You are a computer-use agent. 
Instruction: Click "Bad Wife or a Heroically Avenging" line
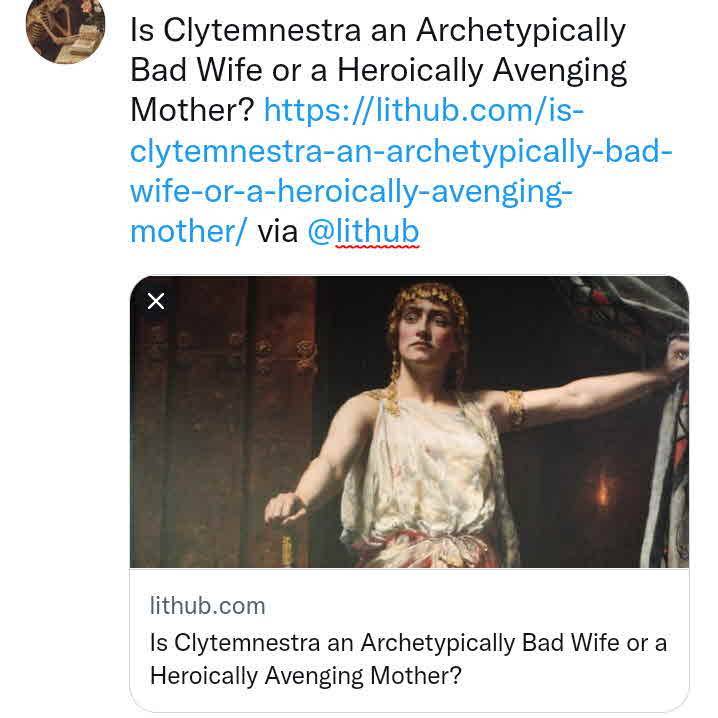pyautogui.click(x=378, y=71)
